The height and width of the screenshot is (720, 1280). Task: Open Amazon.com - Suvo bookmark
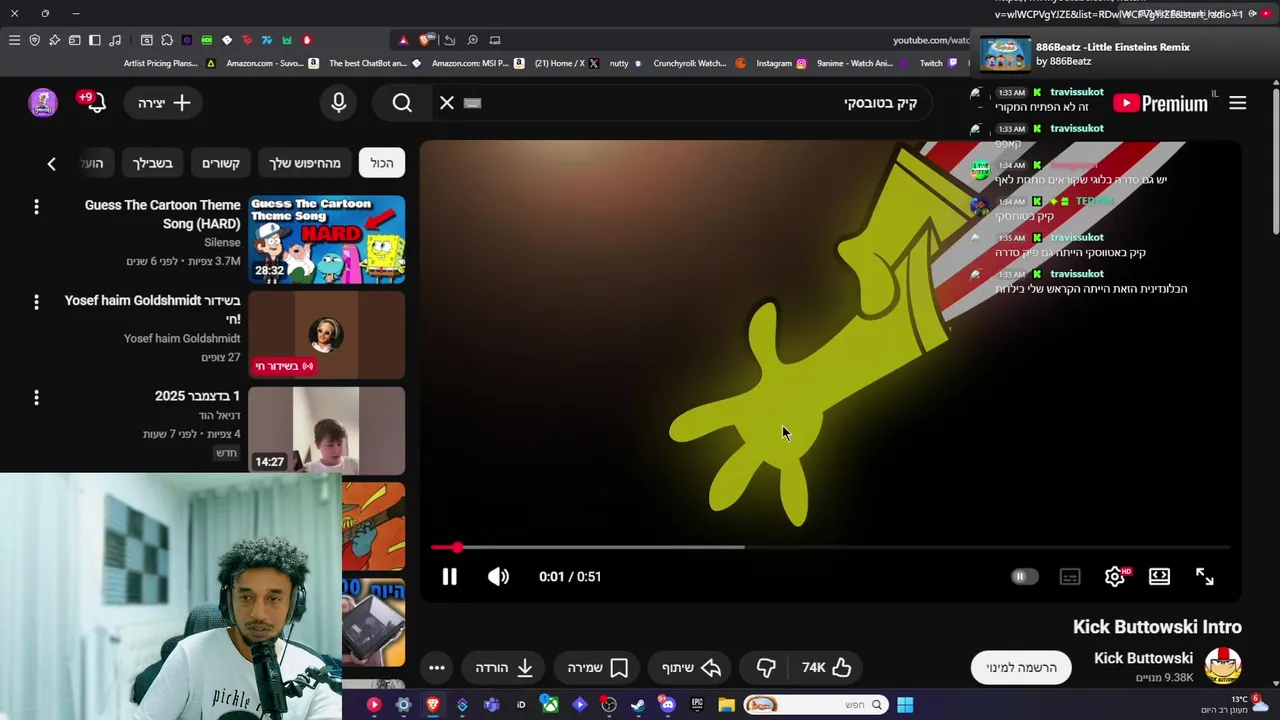click(272, 63)
